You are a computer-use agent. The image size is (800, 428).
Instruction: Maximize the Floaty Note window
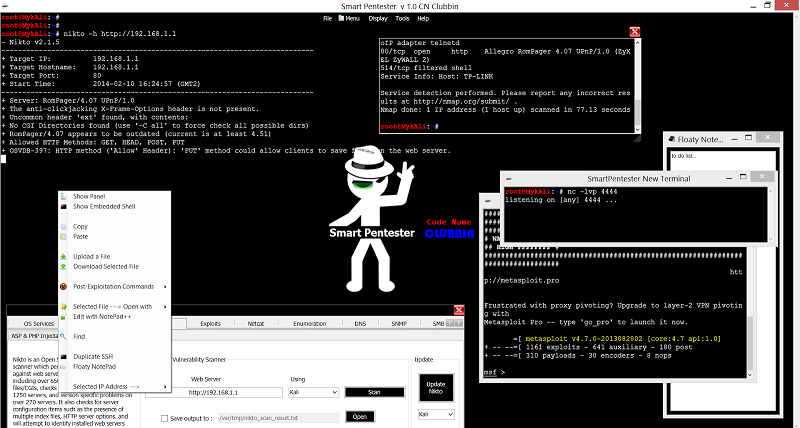[748, 138]
